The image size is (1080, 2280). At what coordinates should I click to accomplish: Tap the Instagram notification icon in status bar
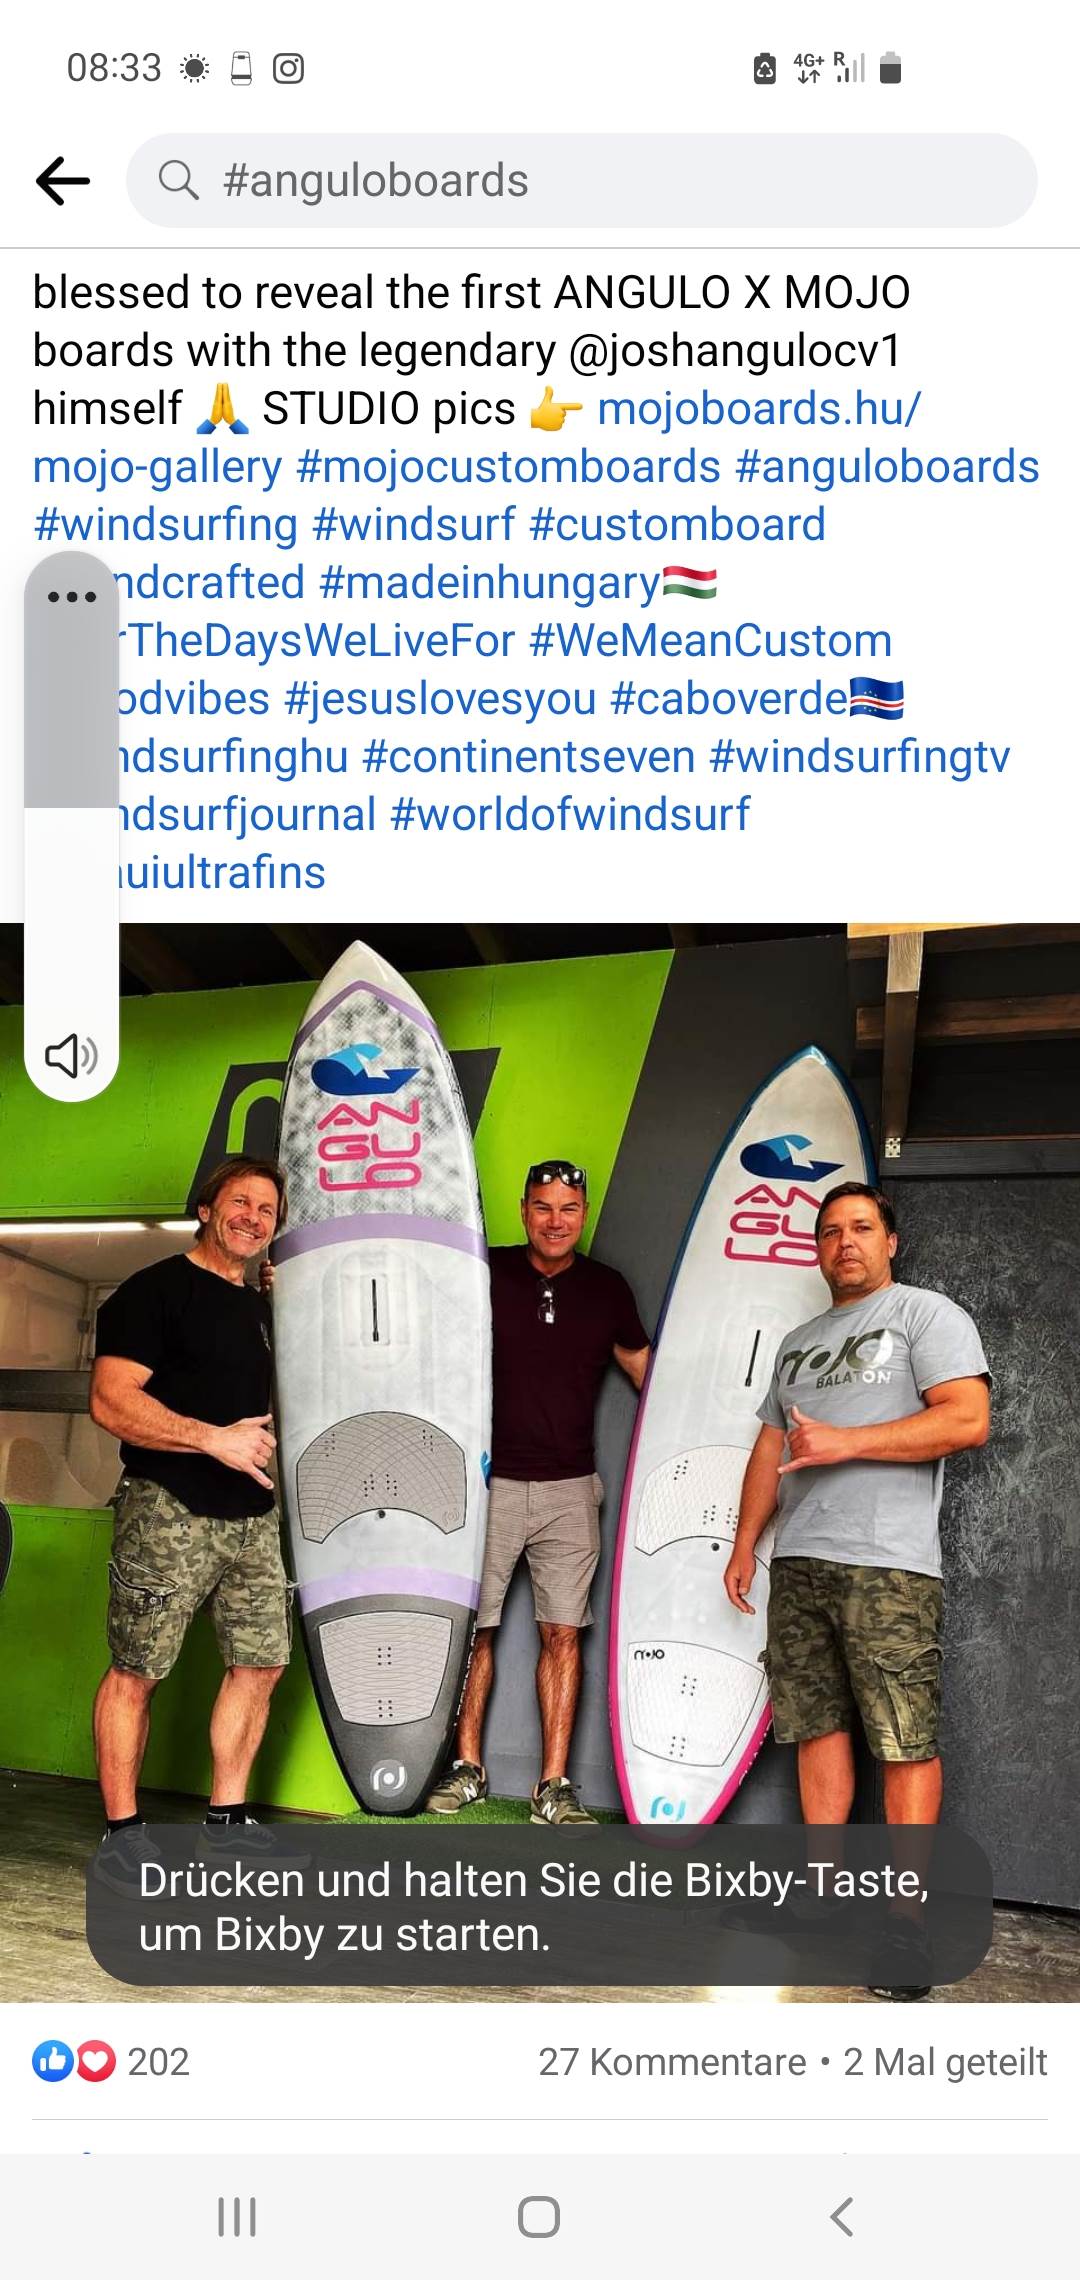tap(289, 68)
